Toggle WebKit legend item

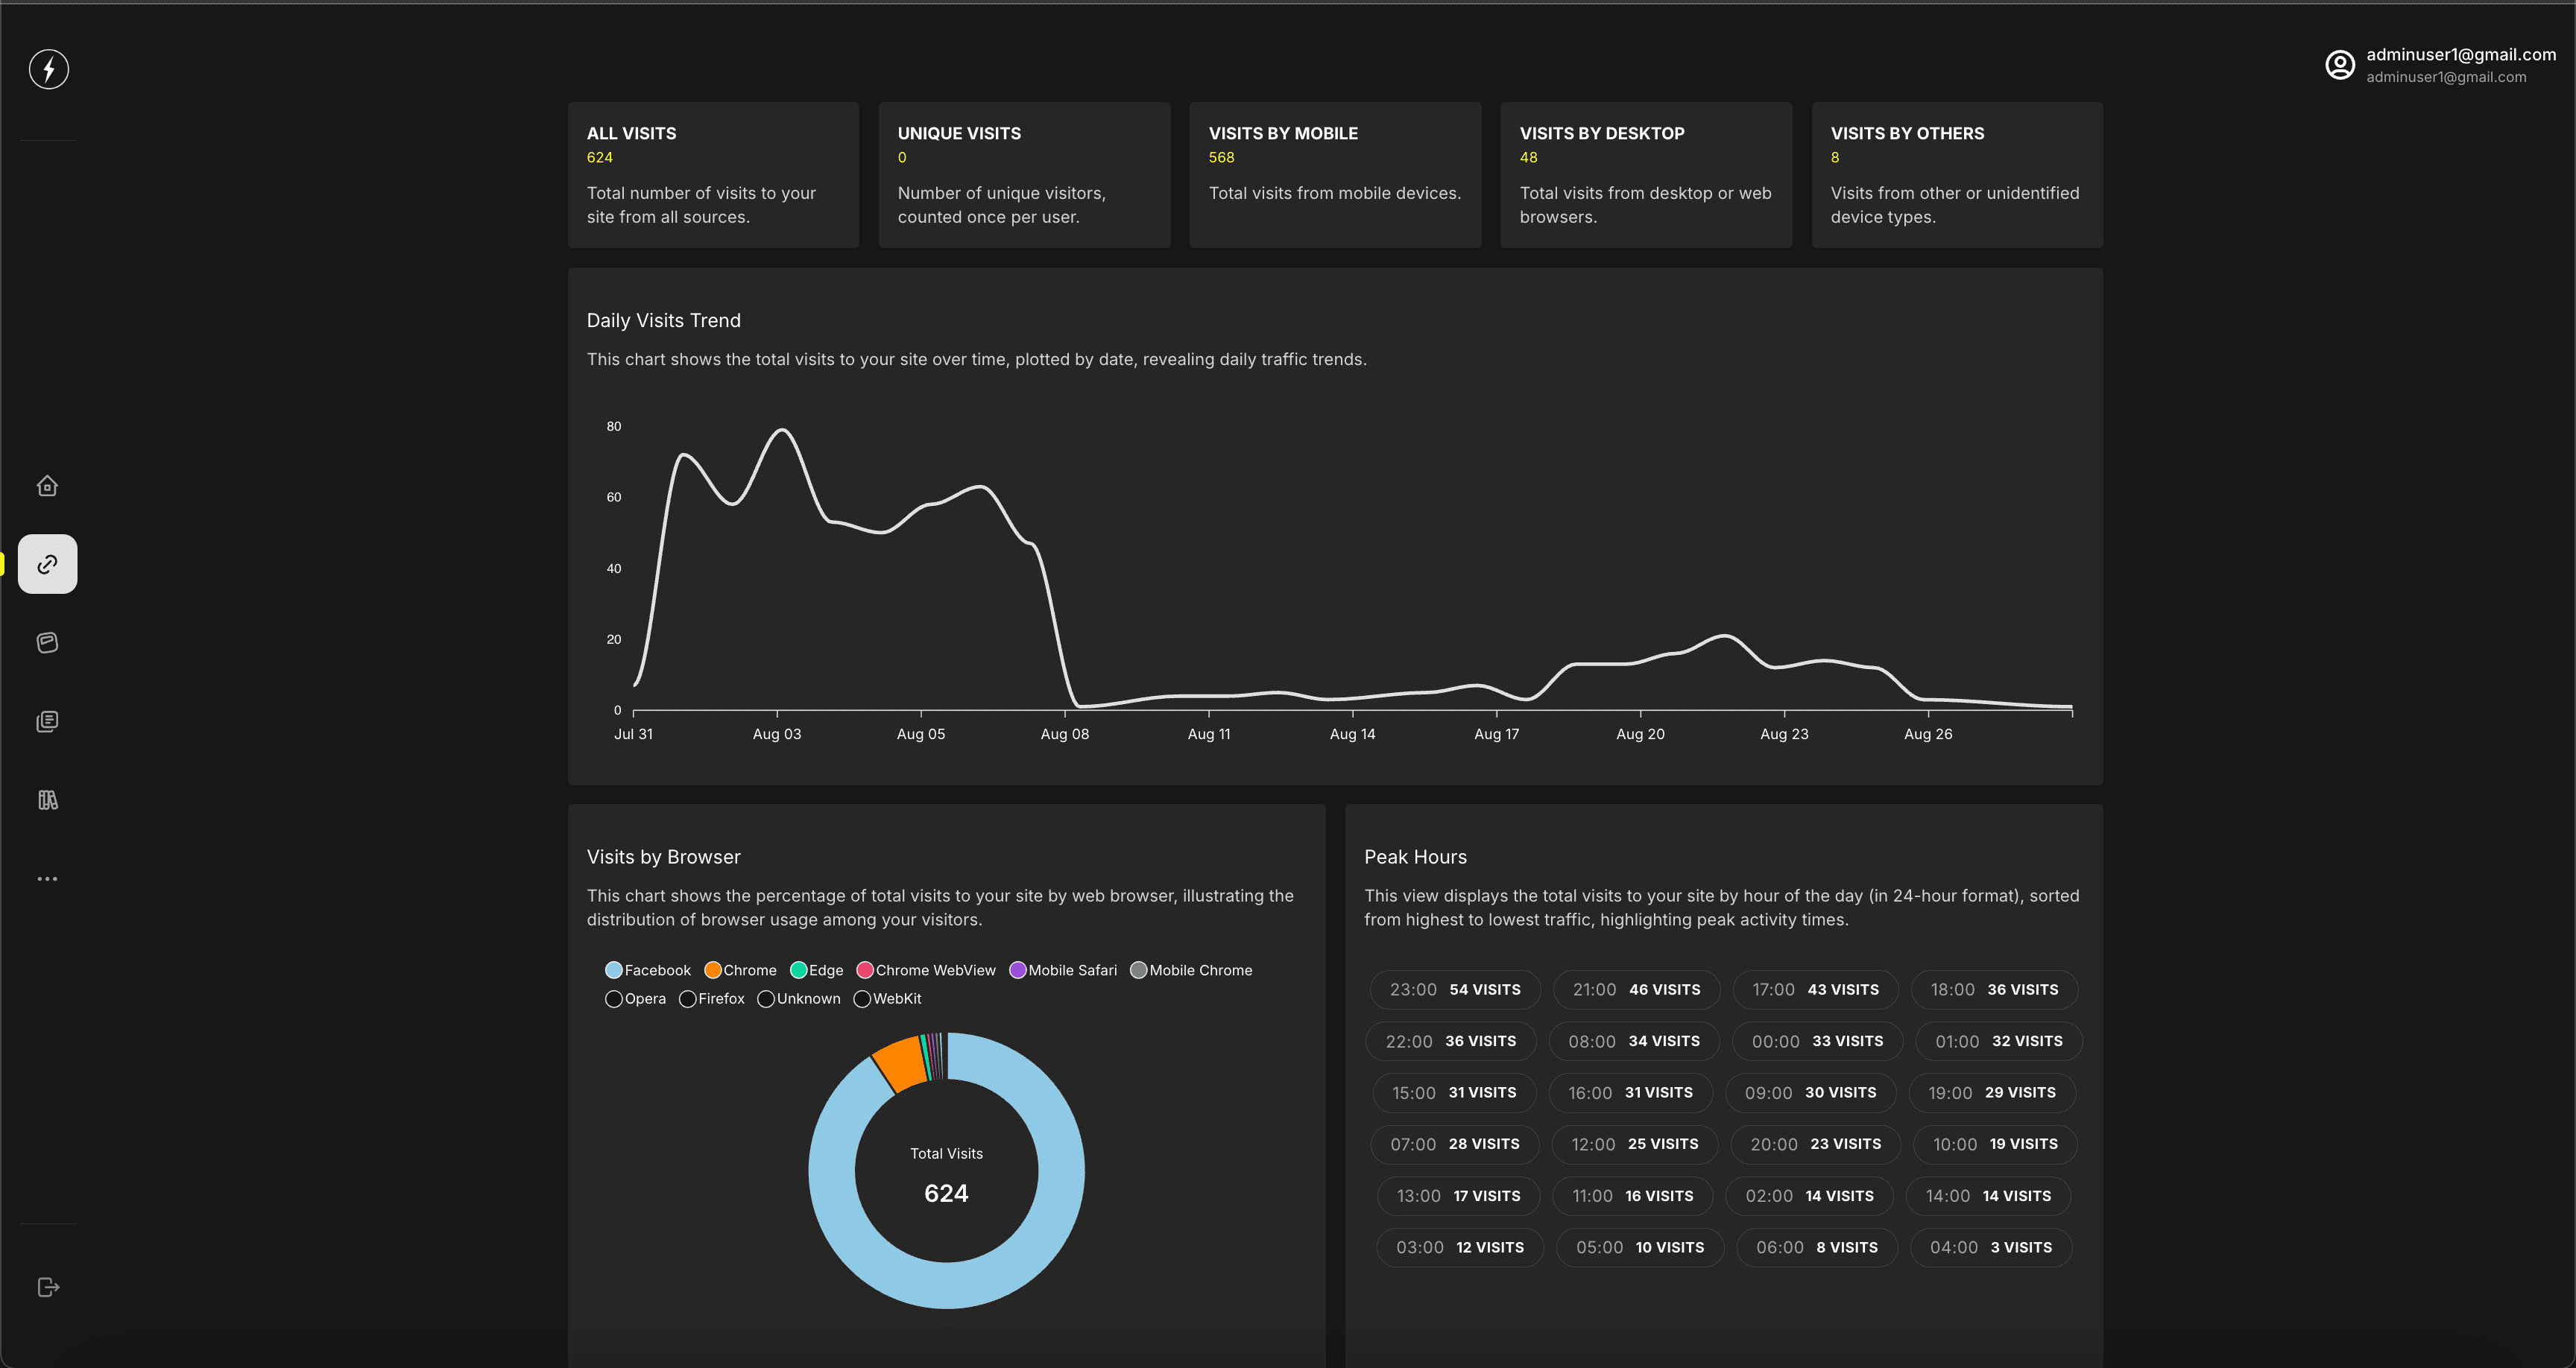(887, 999)
